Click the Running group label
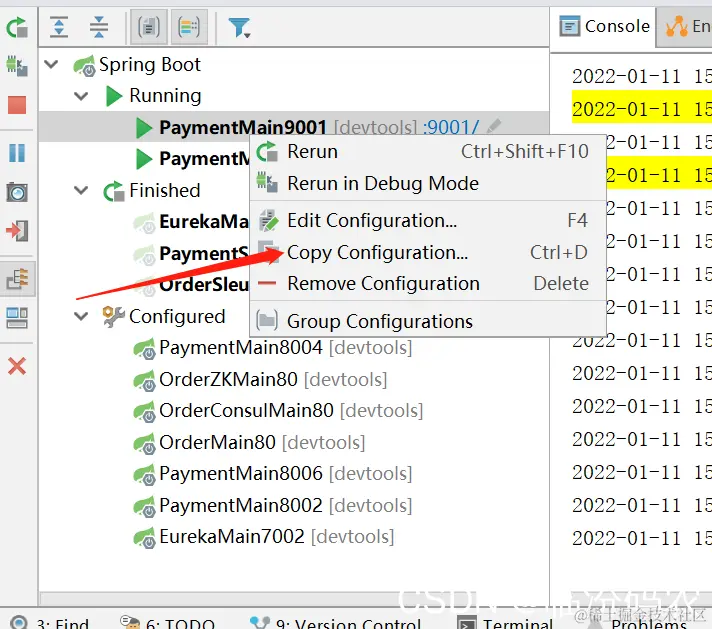 click(165, 96)
